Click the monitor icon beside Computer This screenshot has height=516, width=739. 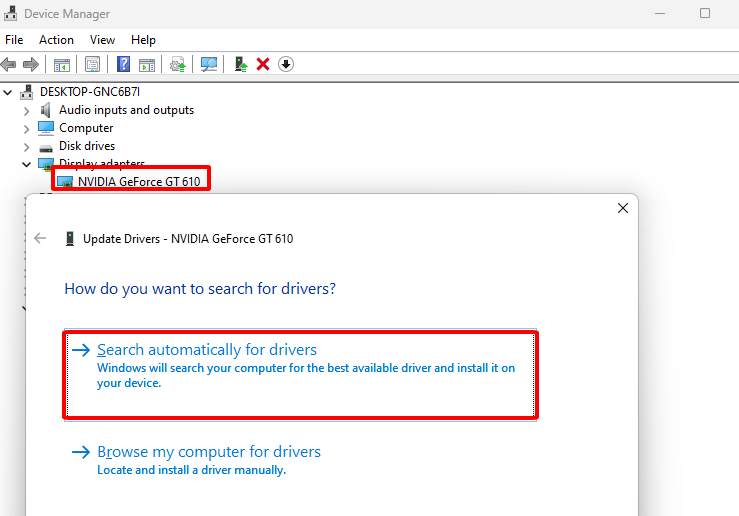pos(46,128)
